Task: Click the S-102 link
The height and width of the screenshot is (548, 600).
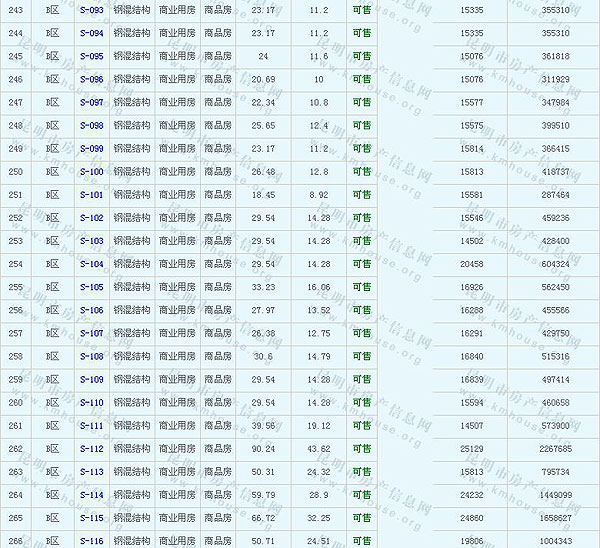Action: point(91,218)
